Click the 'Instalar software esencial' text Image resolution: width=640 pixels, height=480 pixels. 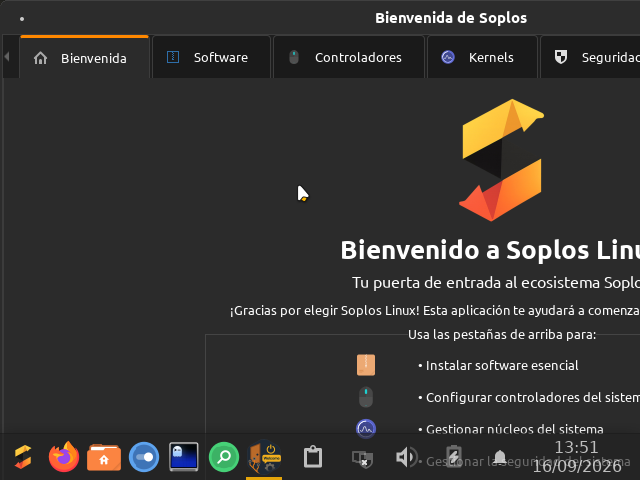click(502, 365)
